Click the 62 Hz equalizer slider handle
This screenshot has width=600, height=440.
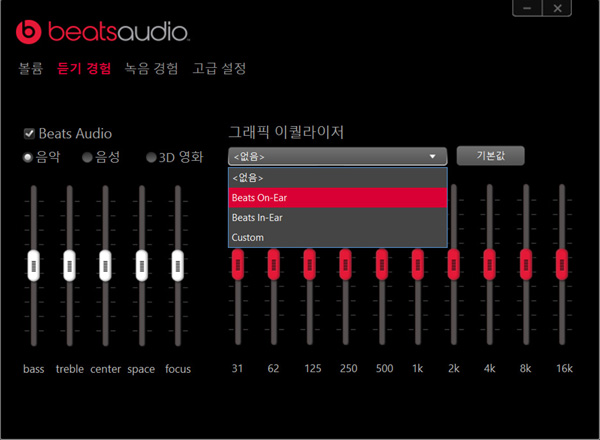pos(274,264)
